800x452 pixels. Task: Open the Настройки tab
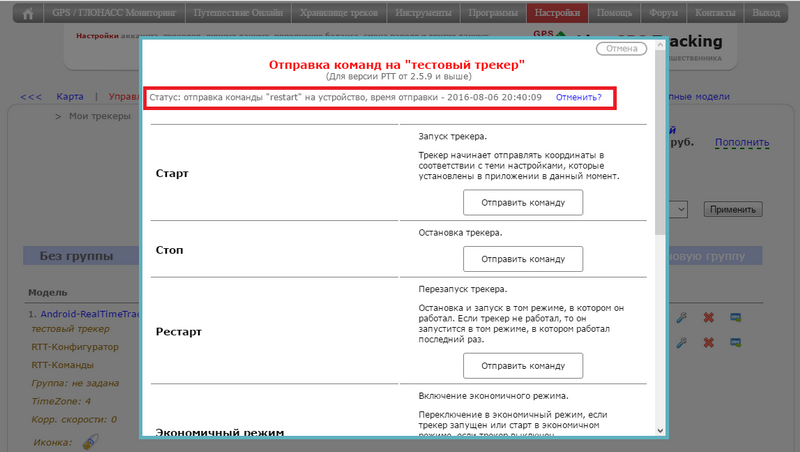(x=556, y=15)
